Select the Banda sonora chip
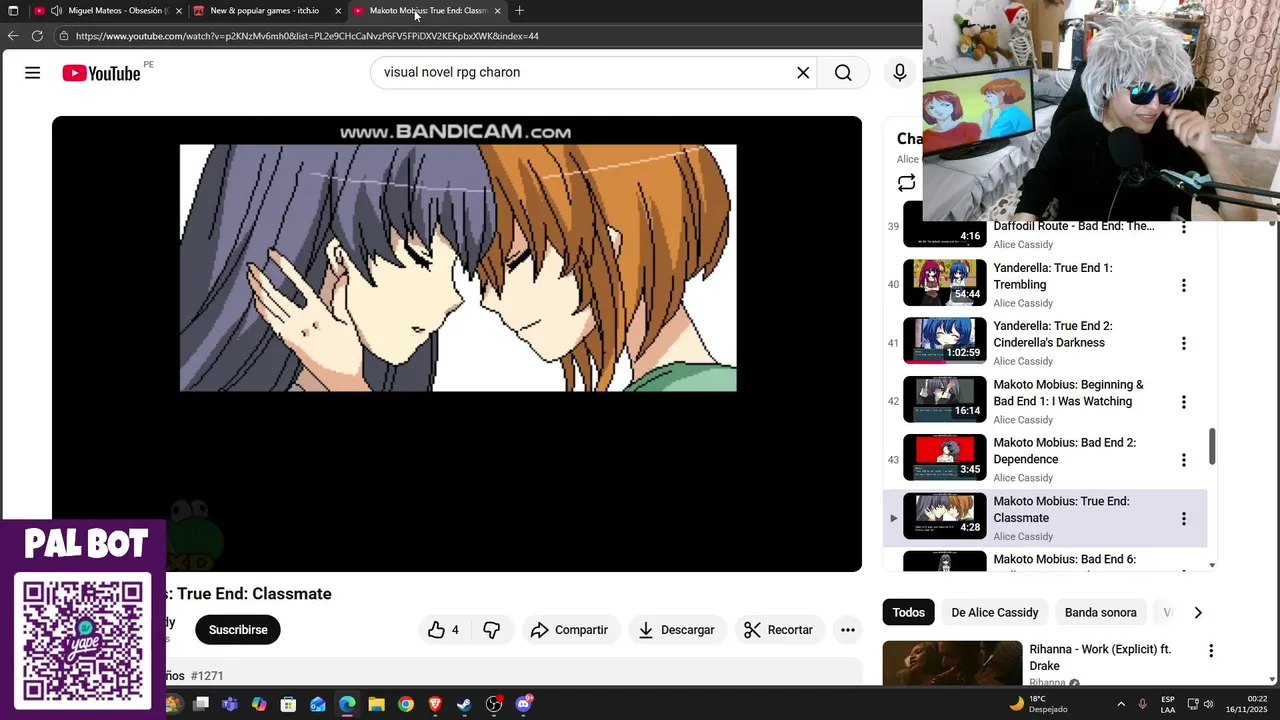Viewport: 1280px width, 720px height. coord(1100,612)
